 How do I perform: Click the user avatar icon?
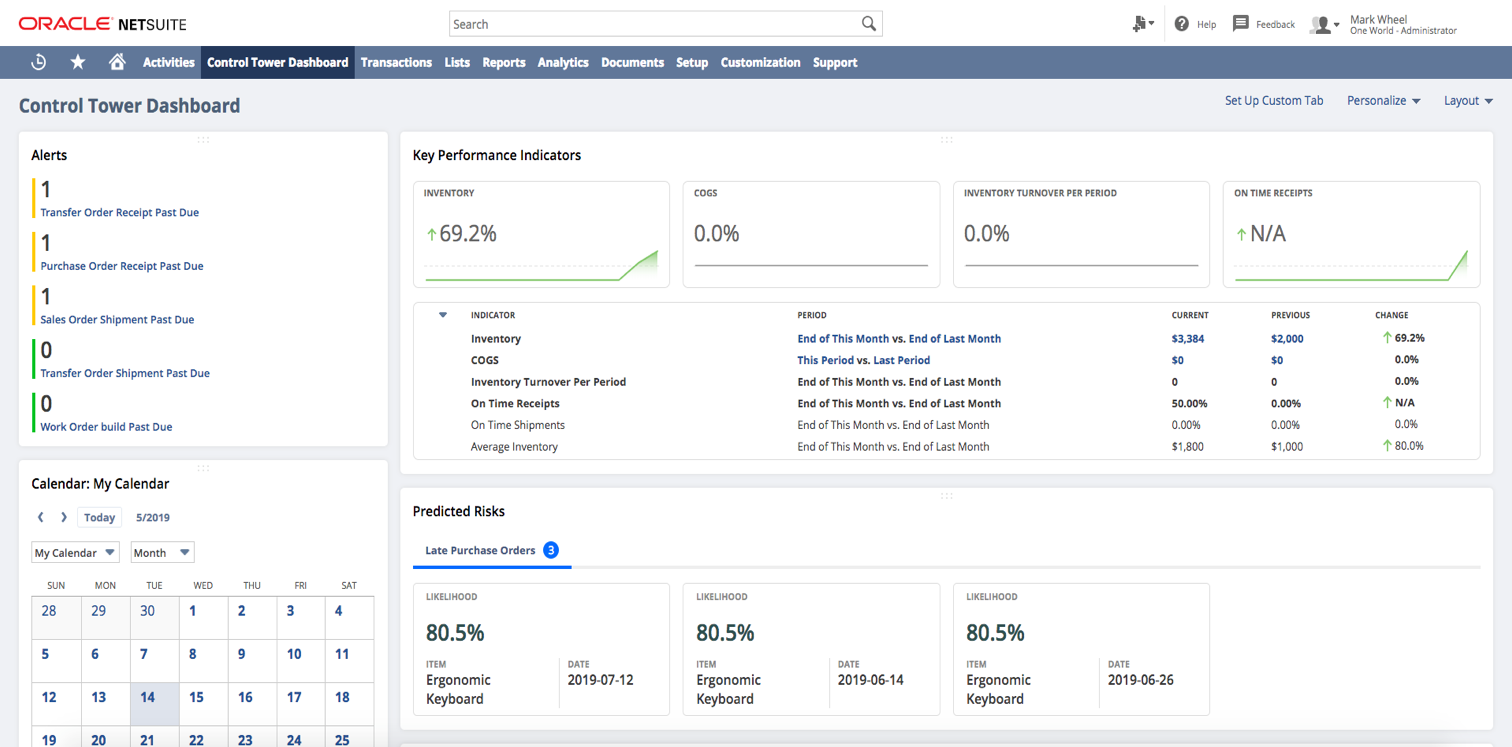point(1320,24)
